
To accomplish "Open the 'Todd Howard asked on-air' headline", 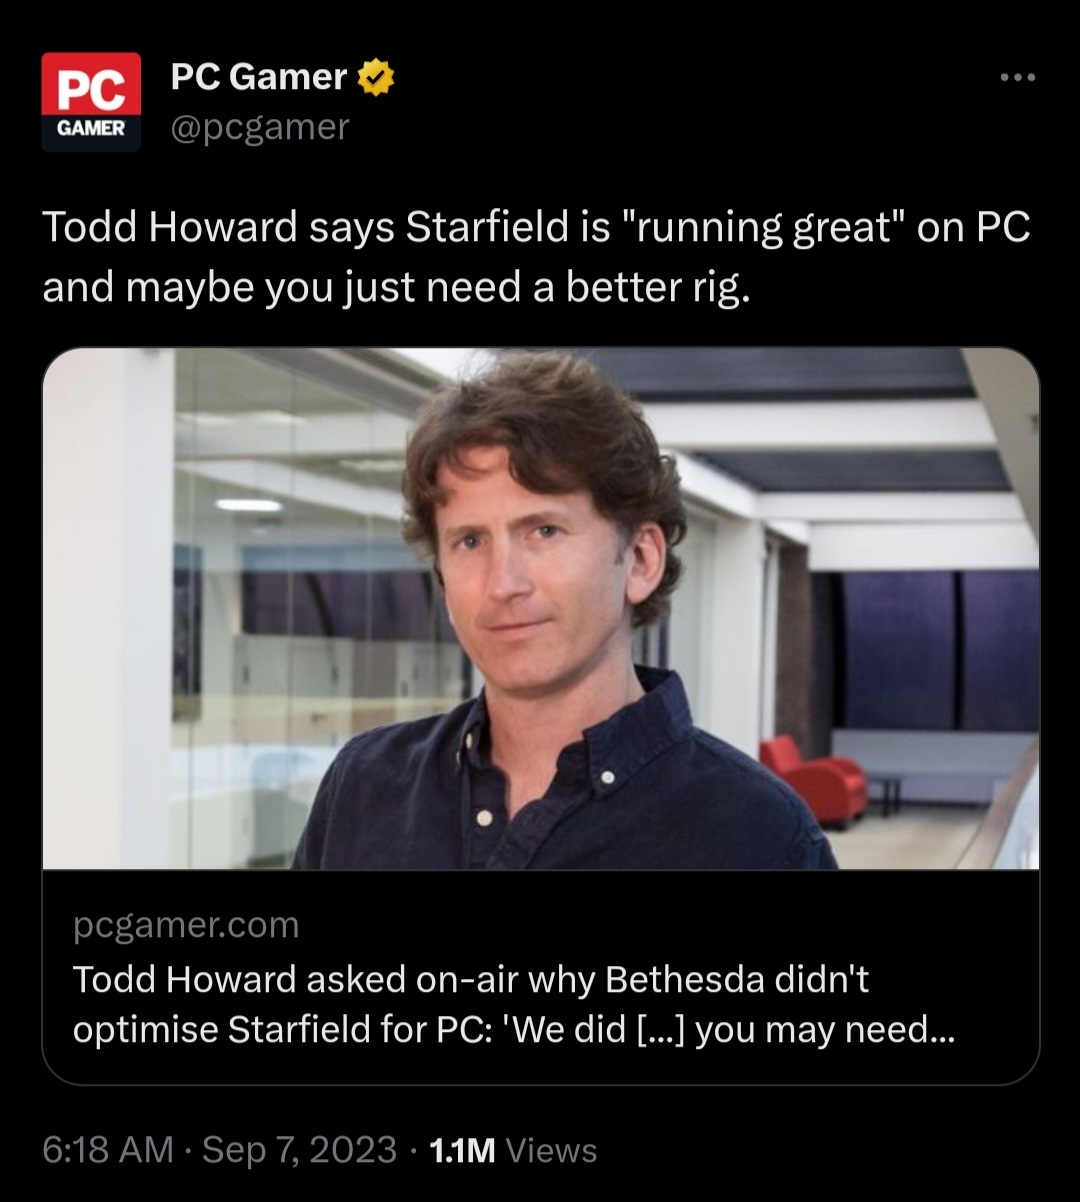I will 470,980.
